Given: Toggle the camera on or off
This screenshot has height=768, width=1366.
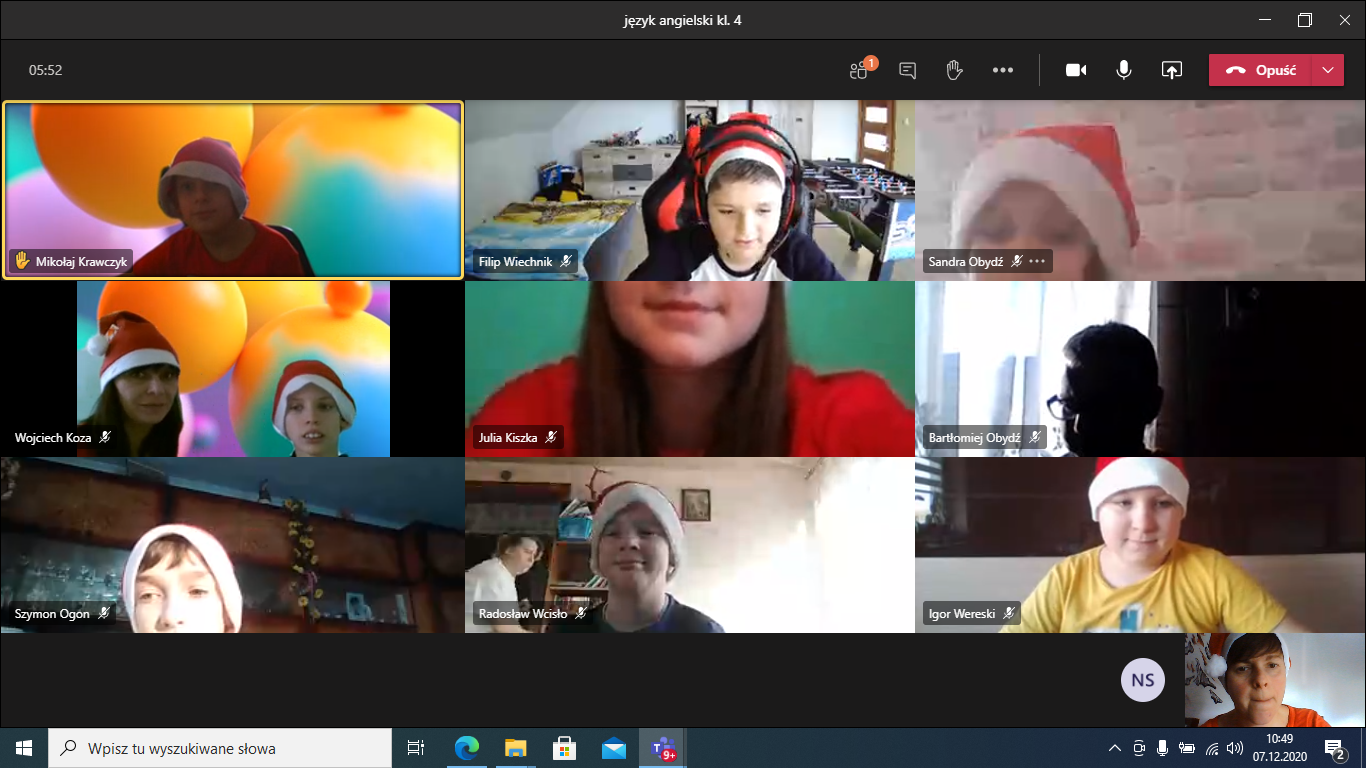Looking at the screenshot, I should pos(1076,70).
